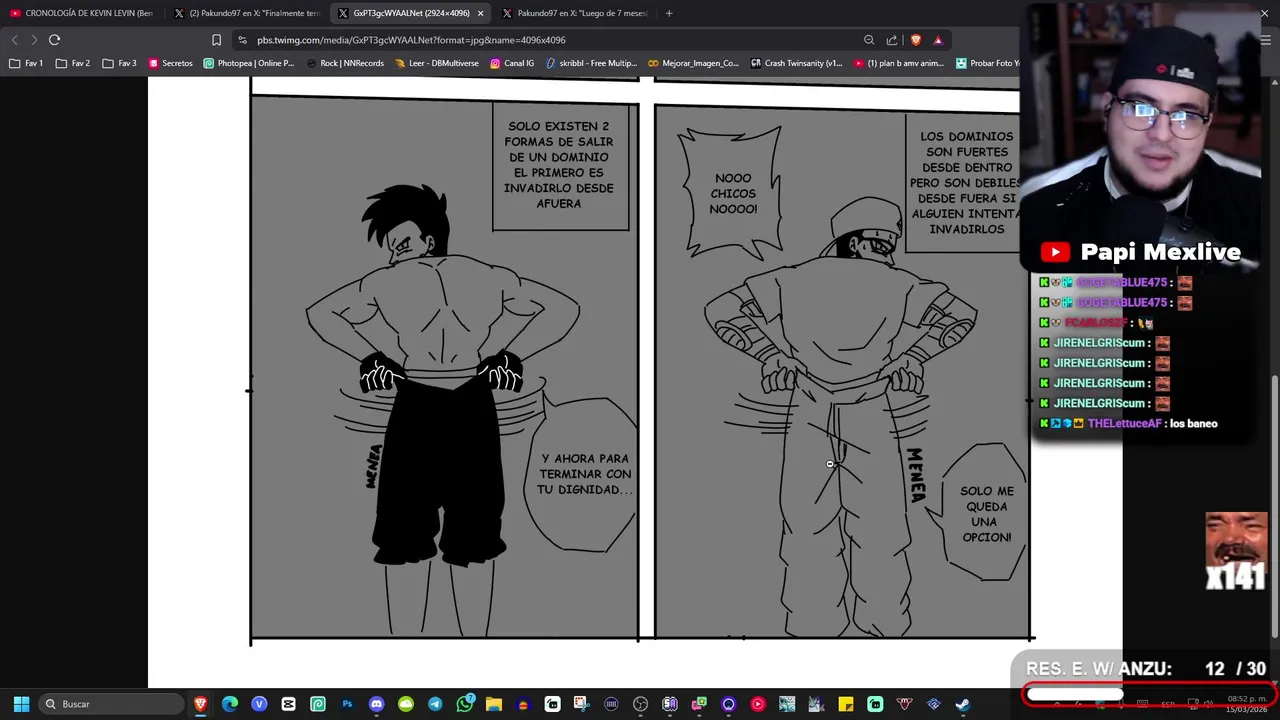Open the Secretos bookmark

[170, 63]
